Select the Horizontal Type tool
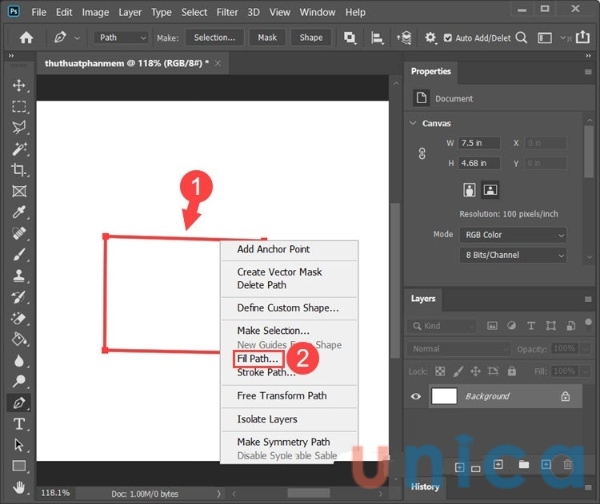Image resolution: width=600 pixels, height=504 pixels. click(19, 424)
